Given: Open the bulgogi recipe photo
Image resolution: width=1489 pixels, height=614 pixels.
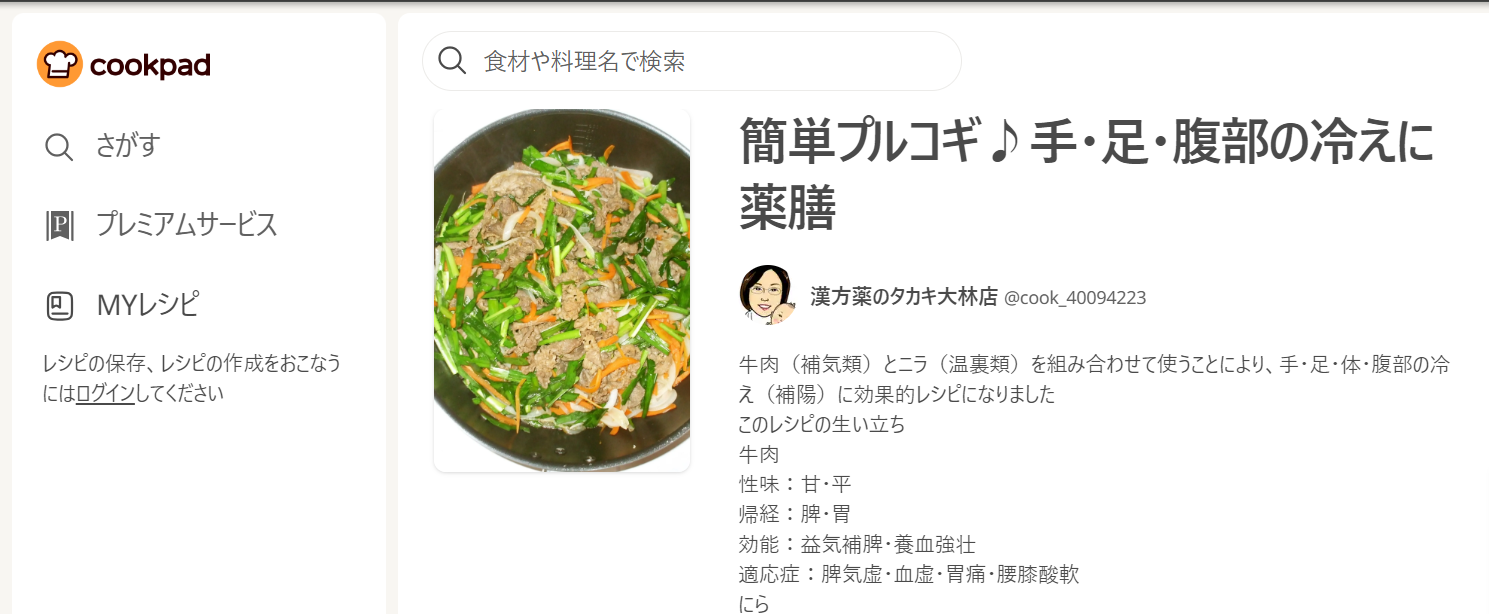Looking at the screenshot, I should pos(562,289).
